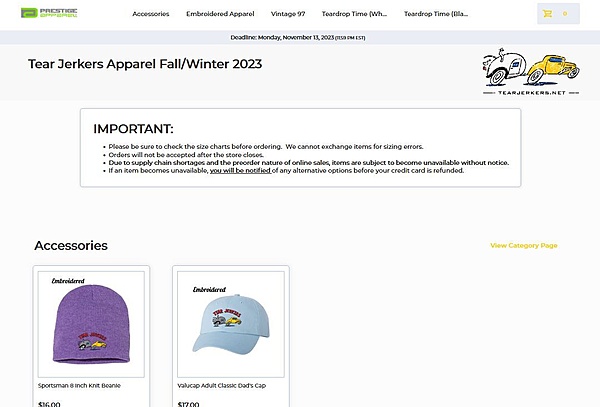Select the $16.00 beanie price
600x407 pixels.
coord(49,404)
